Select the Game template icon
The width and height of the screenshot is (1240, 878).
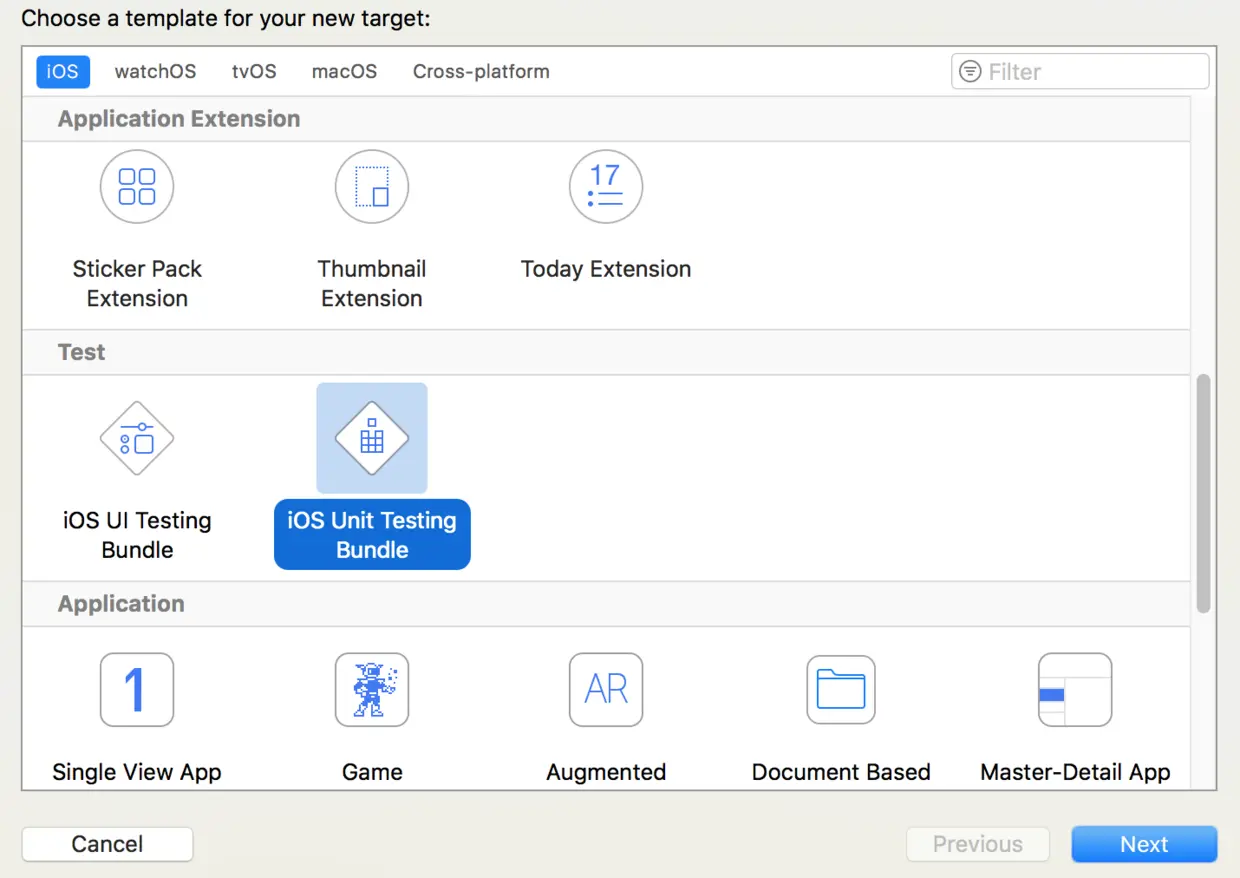click(372, 690)
